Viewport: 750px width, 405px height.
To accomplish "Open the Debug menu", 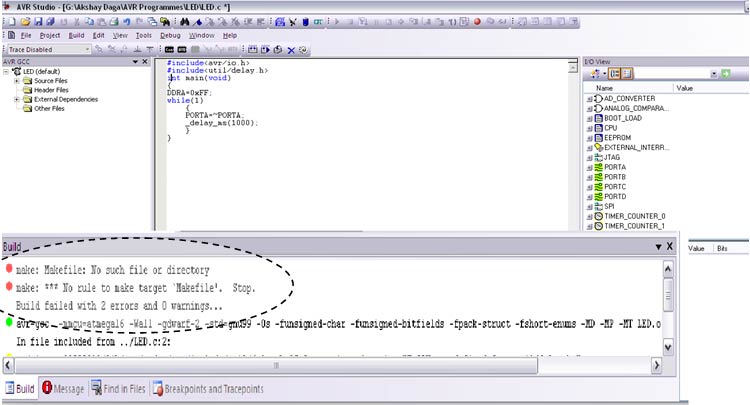I will pos(170,35).
